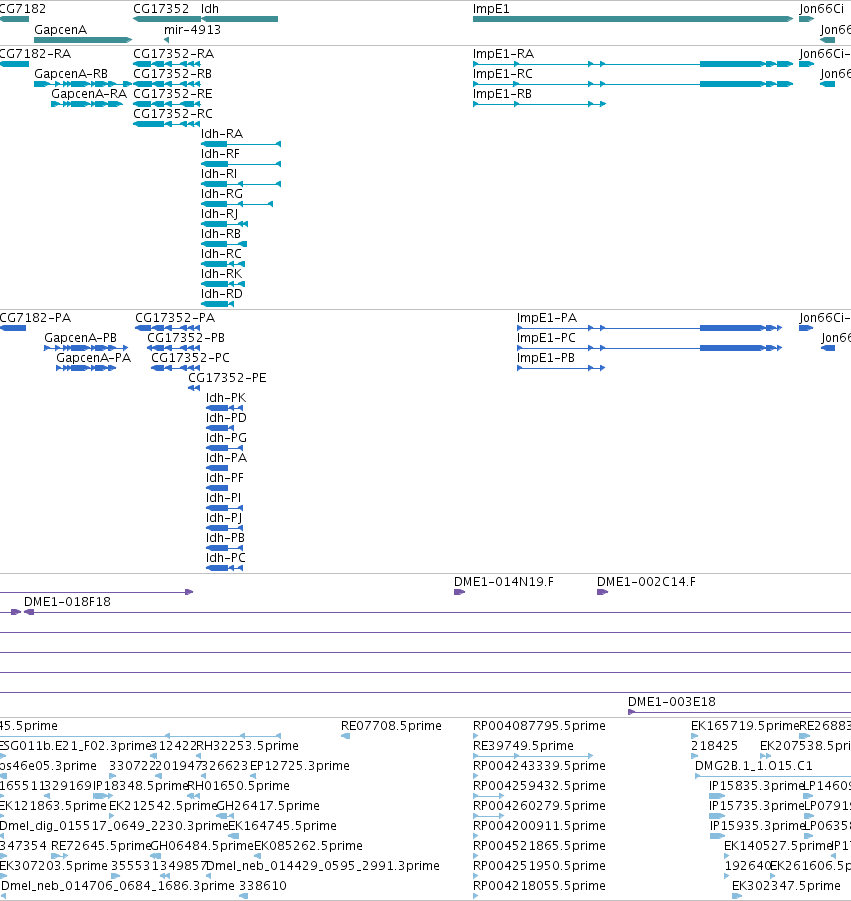Select the Idh-RC transcript label

point(221,253)
